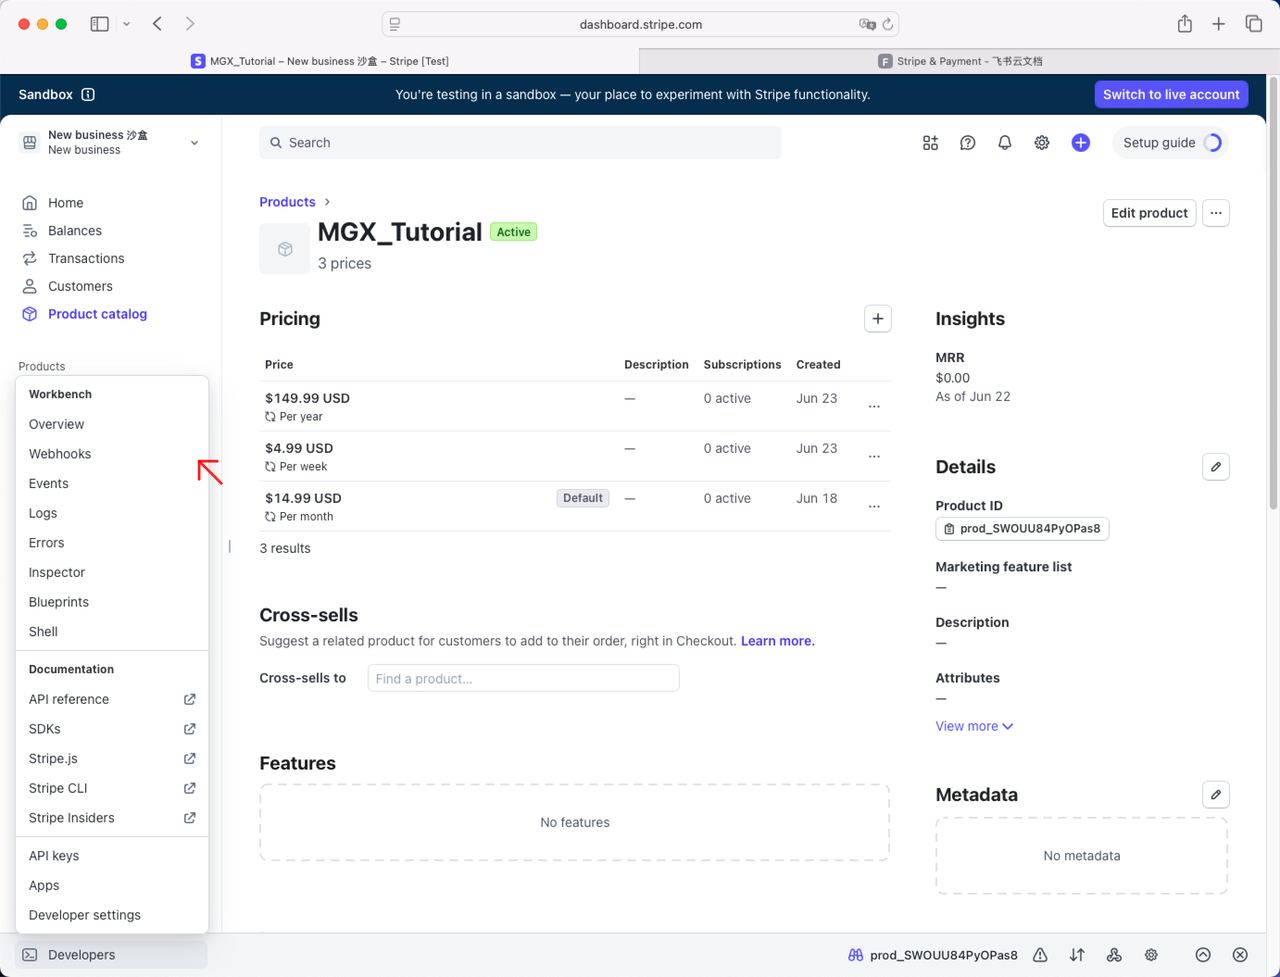Go back with the Safari back arrow

pyautogui.click(x=158, y=24)
